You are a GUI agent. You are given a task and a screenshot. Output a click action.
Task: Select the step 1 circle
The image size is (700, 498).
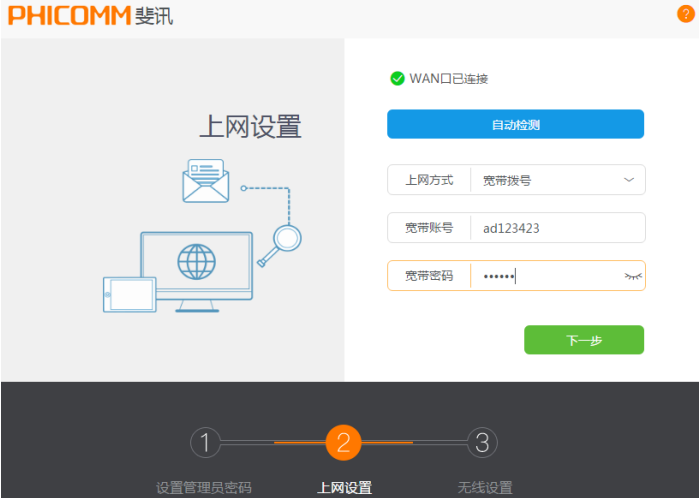click(x=205, y=441)
